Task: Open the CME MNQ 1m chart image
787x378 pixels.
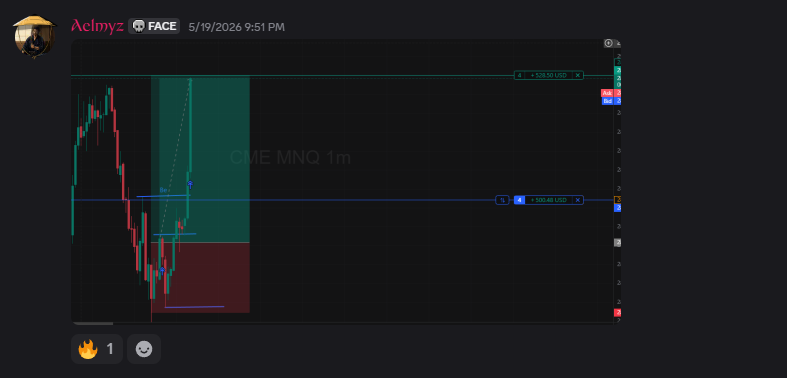Action: click(346, 182)
